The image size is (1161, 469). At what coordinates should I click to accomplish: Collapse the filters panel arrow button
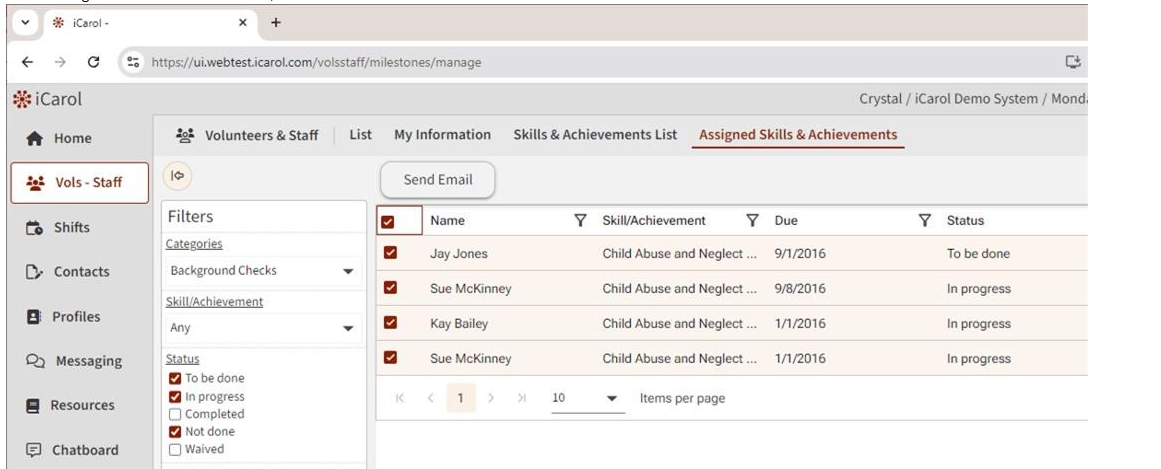tap(178, 176)
